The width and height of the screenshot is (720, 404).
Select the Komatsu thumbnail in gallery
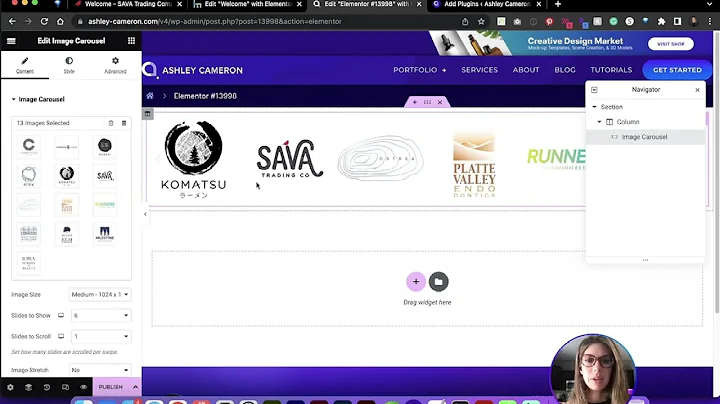click(x=67, y=175)
